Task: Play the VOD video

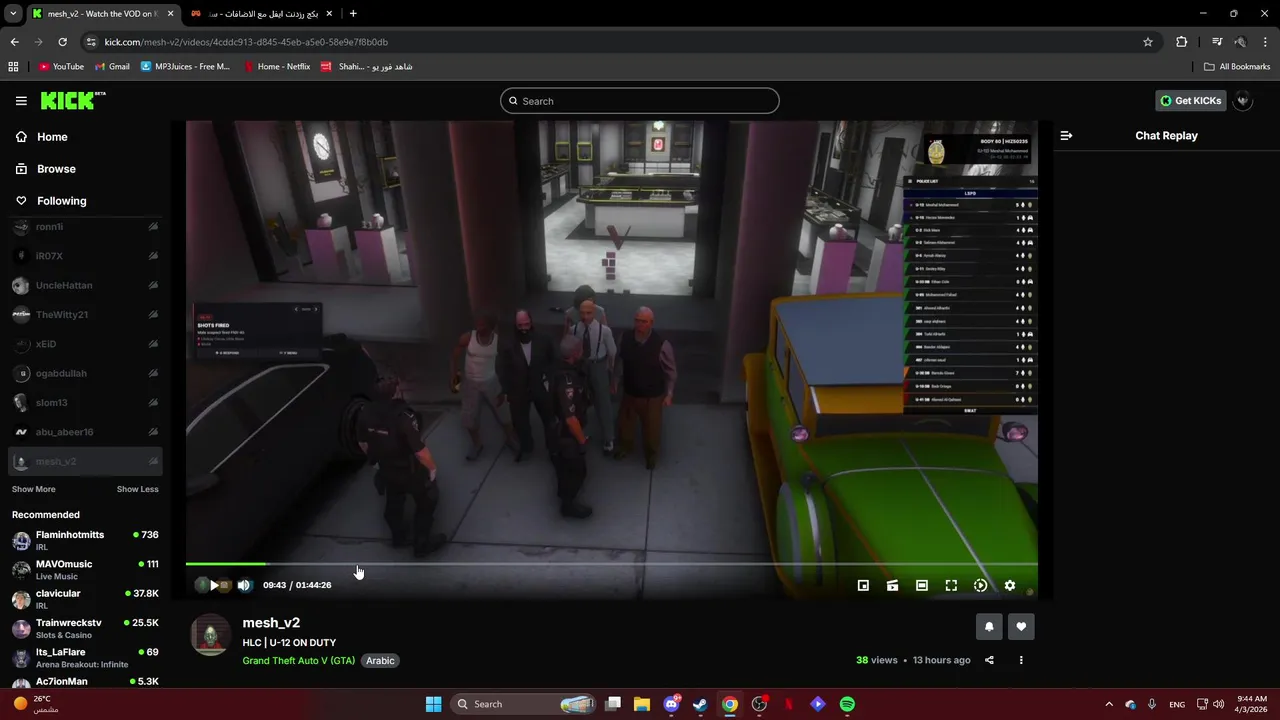Action: (x=213, y=585)
